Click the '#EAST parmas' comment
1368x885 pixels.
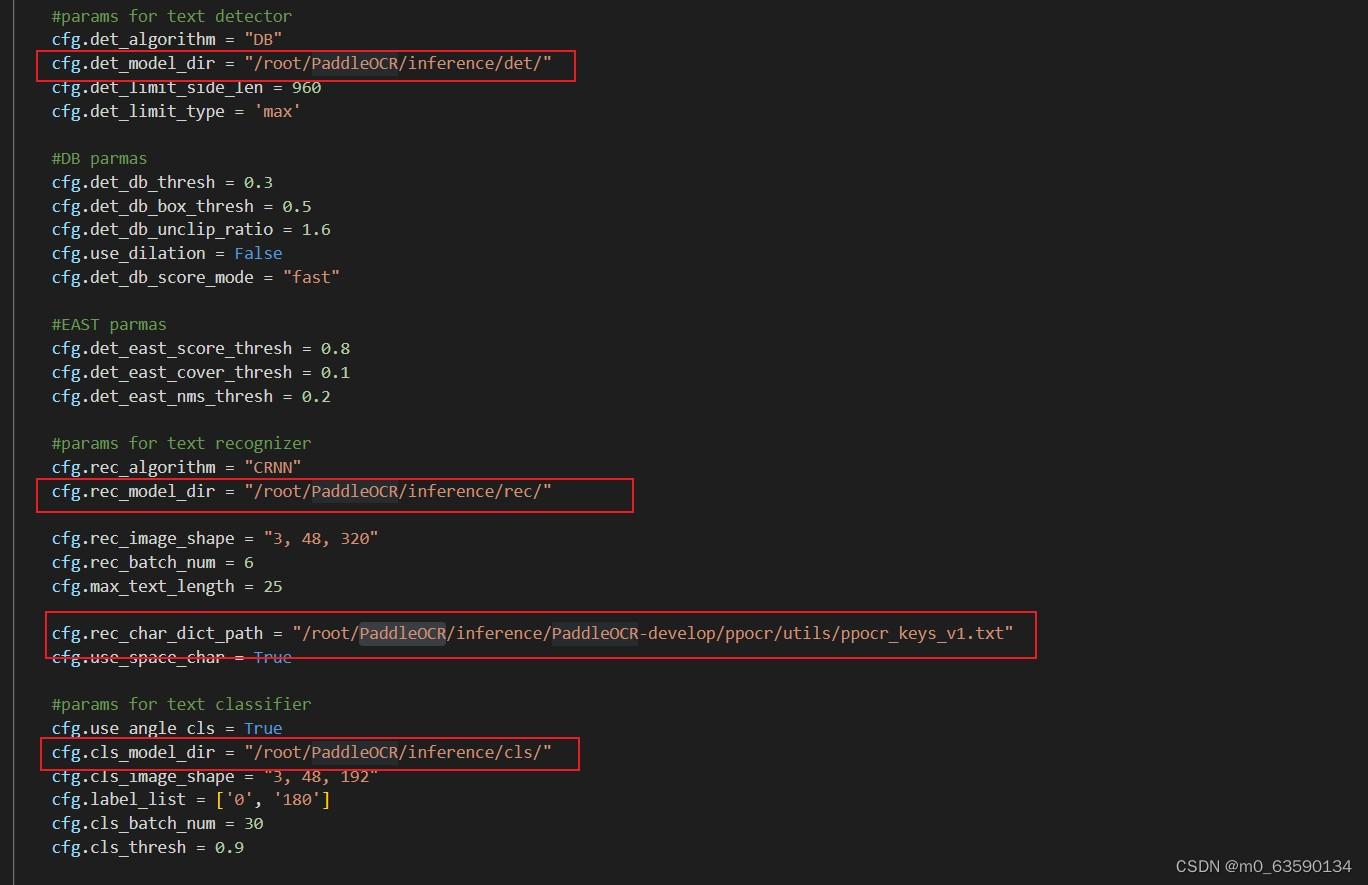(x=110, y=325)
